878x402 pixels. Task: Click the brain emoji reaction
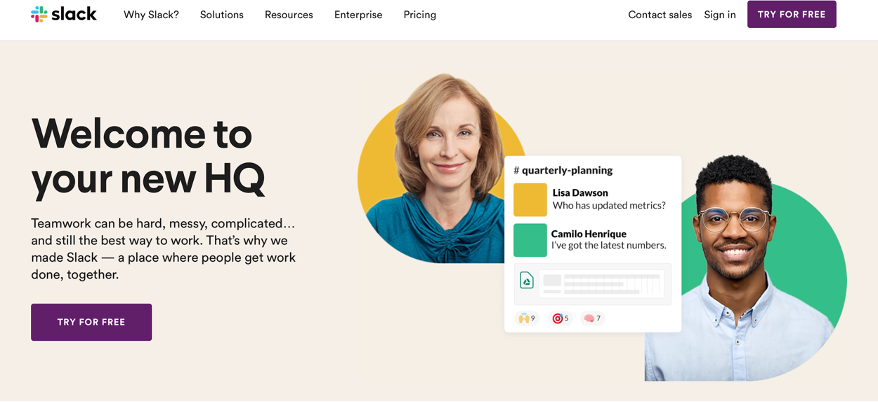click(x=592, y=319)
